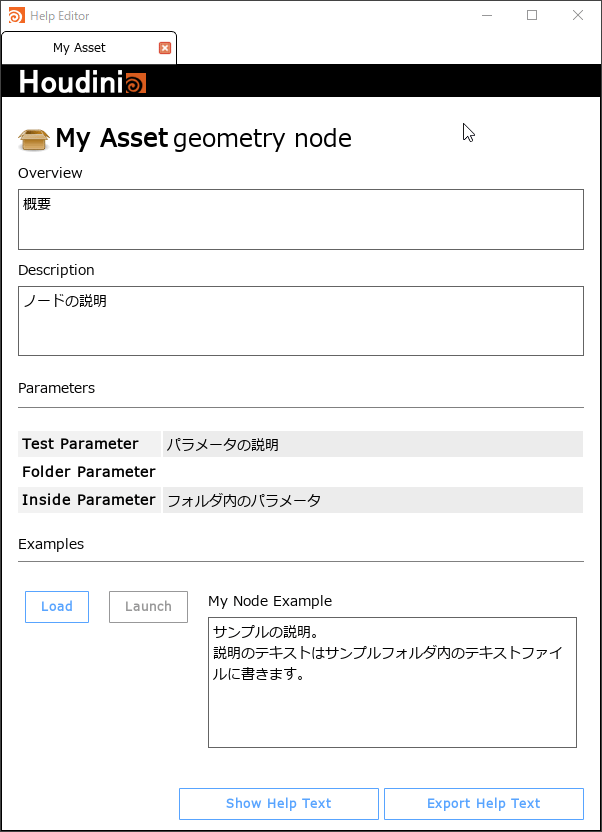Viewport: 602px width, 832px height.
Task: Minimize the Help Editor window
Action: pos(486,16)
